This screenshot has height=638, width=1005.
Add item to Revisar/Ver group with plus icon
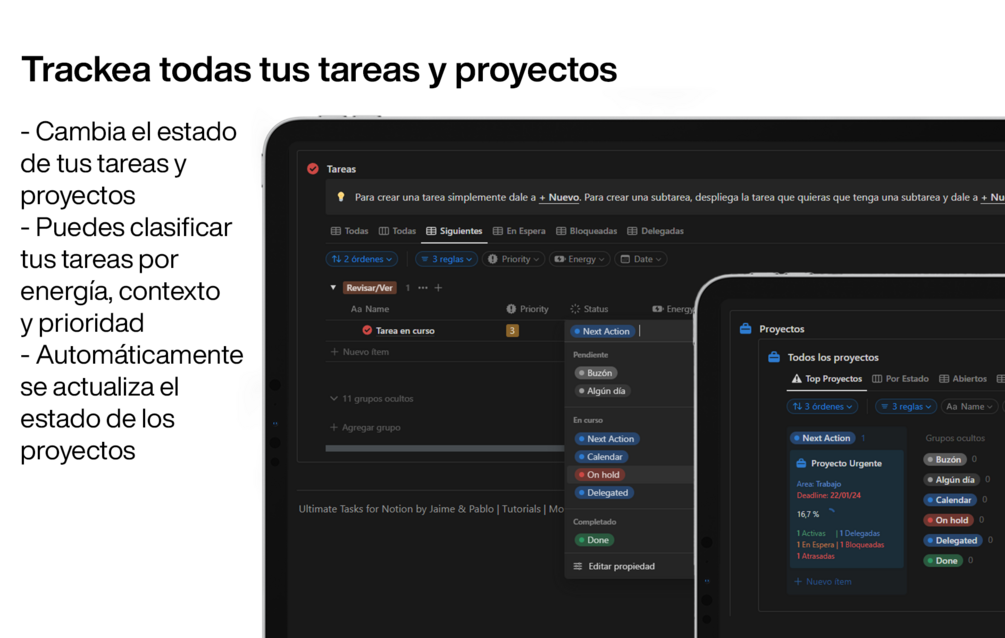pos(438,288)
